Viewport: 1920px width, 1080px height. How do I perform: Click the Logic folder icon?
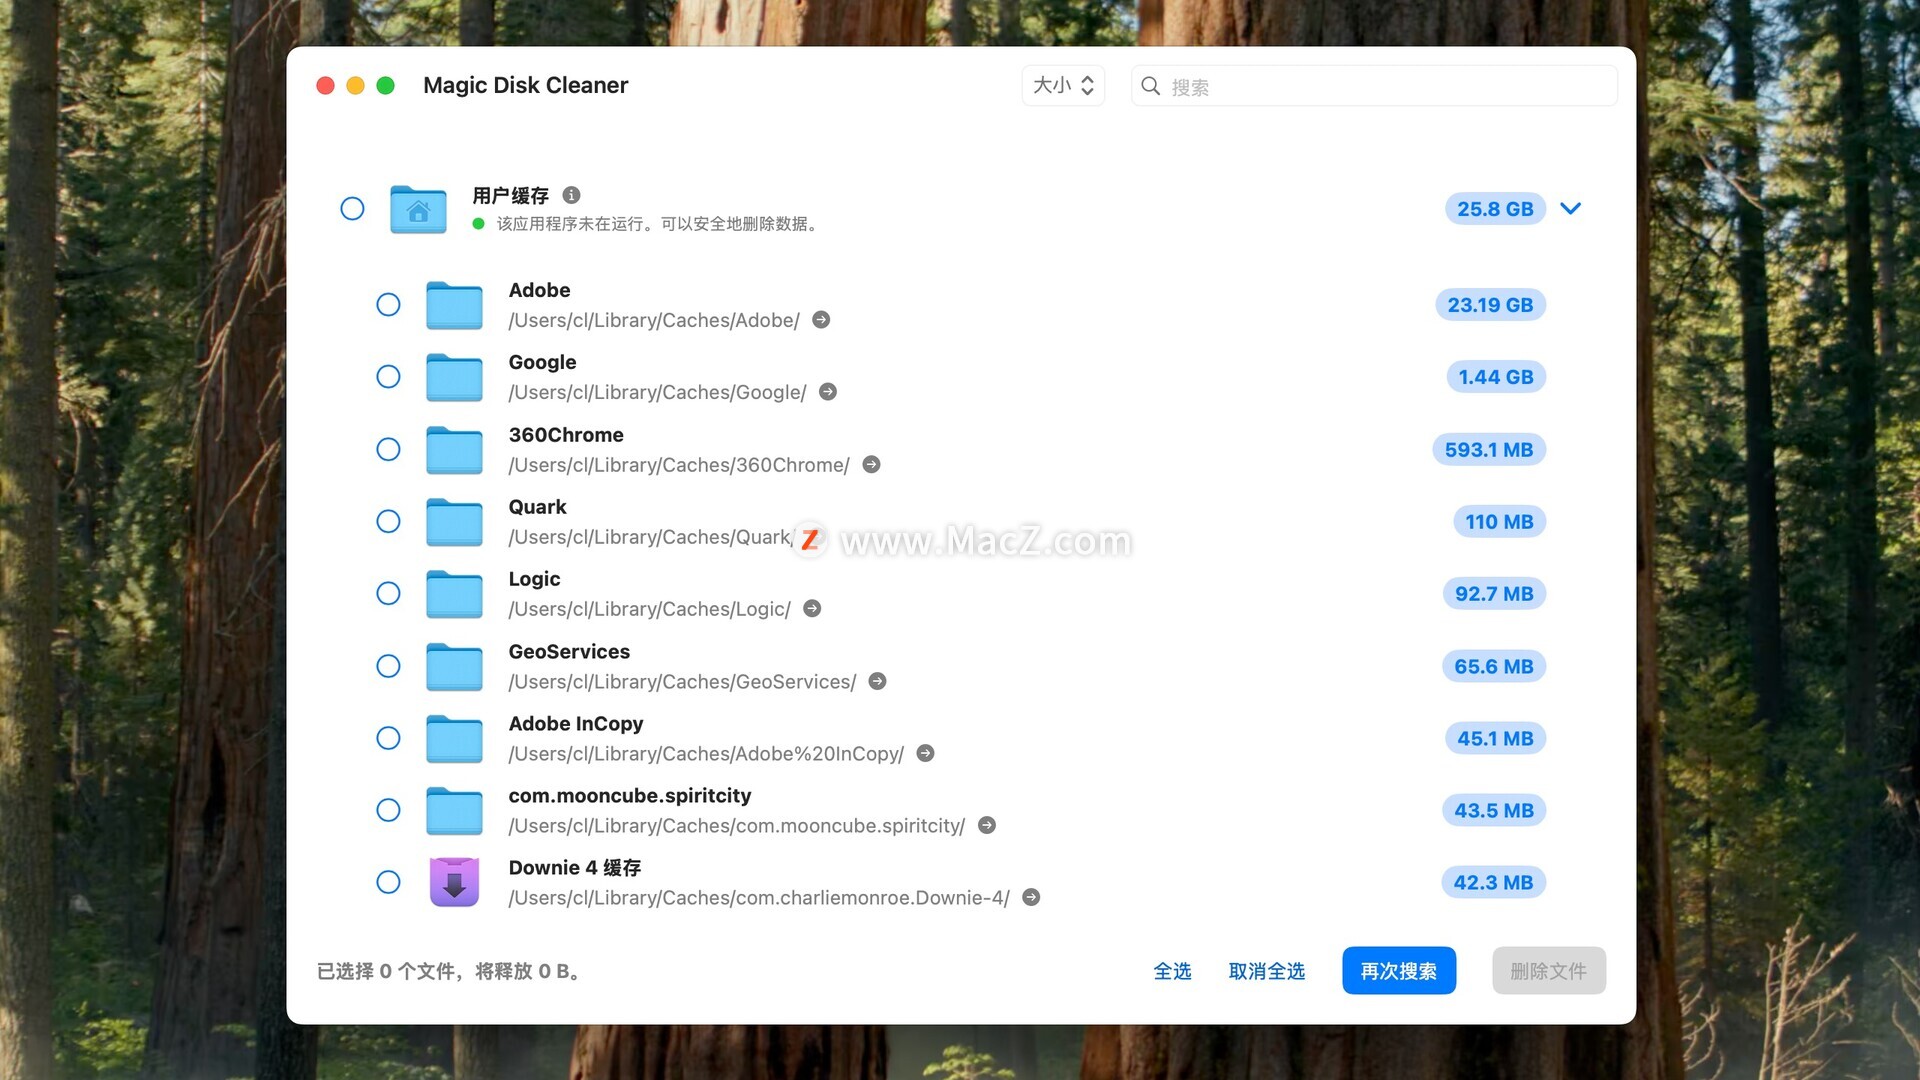coord(454,594)
